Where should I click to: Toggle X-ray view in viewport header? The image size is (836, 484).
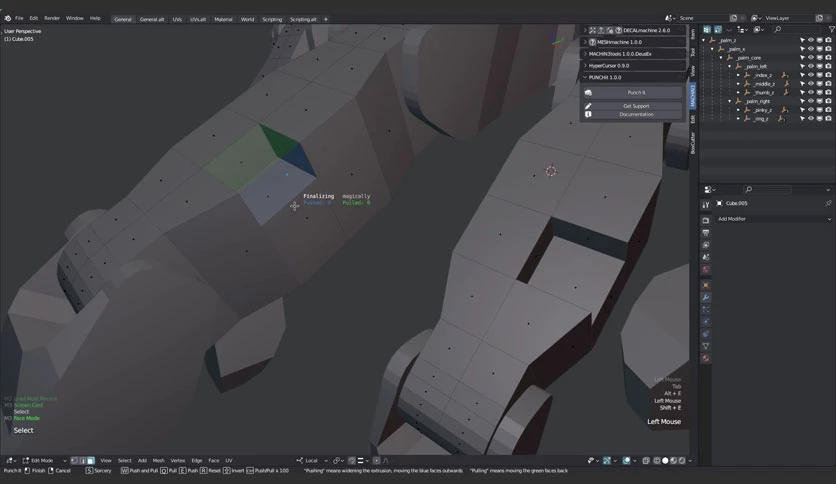coord(646,461)
